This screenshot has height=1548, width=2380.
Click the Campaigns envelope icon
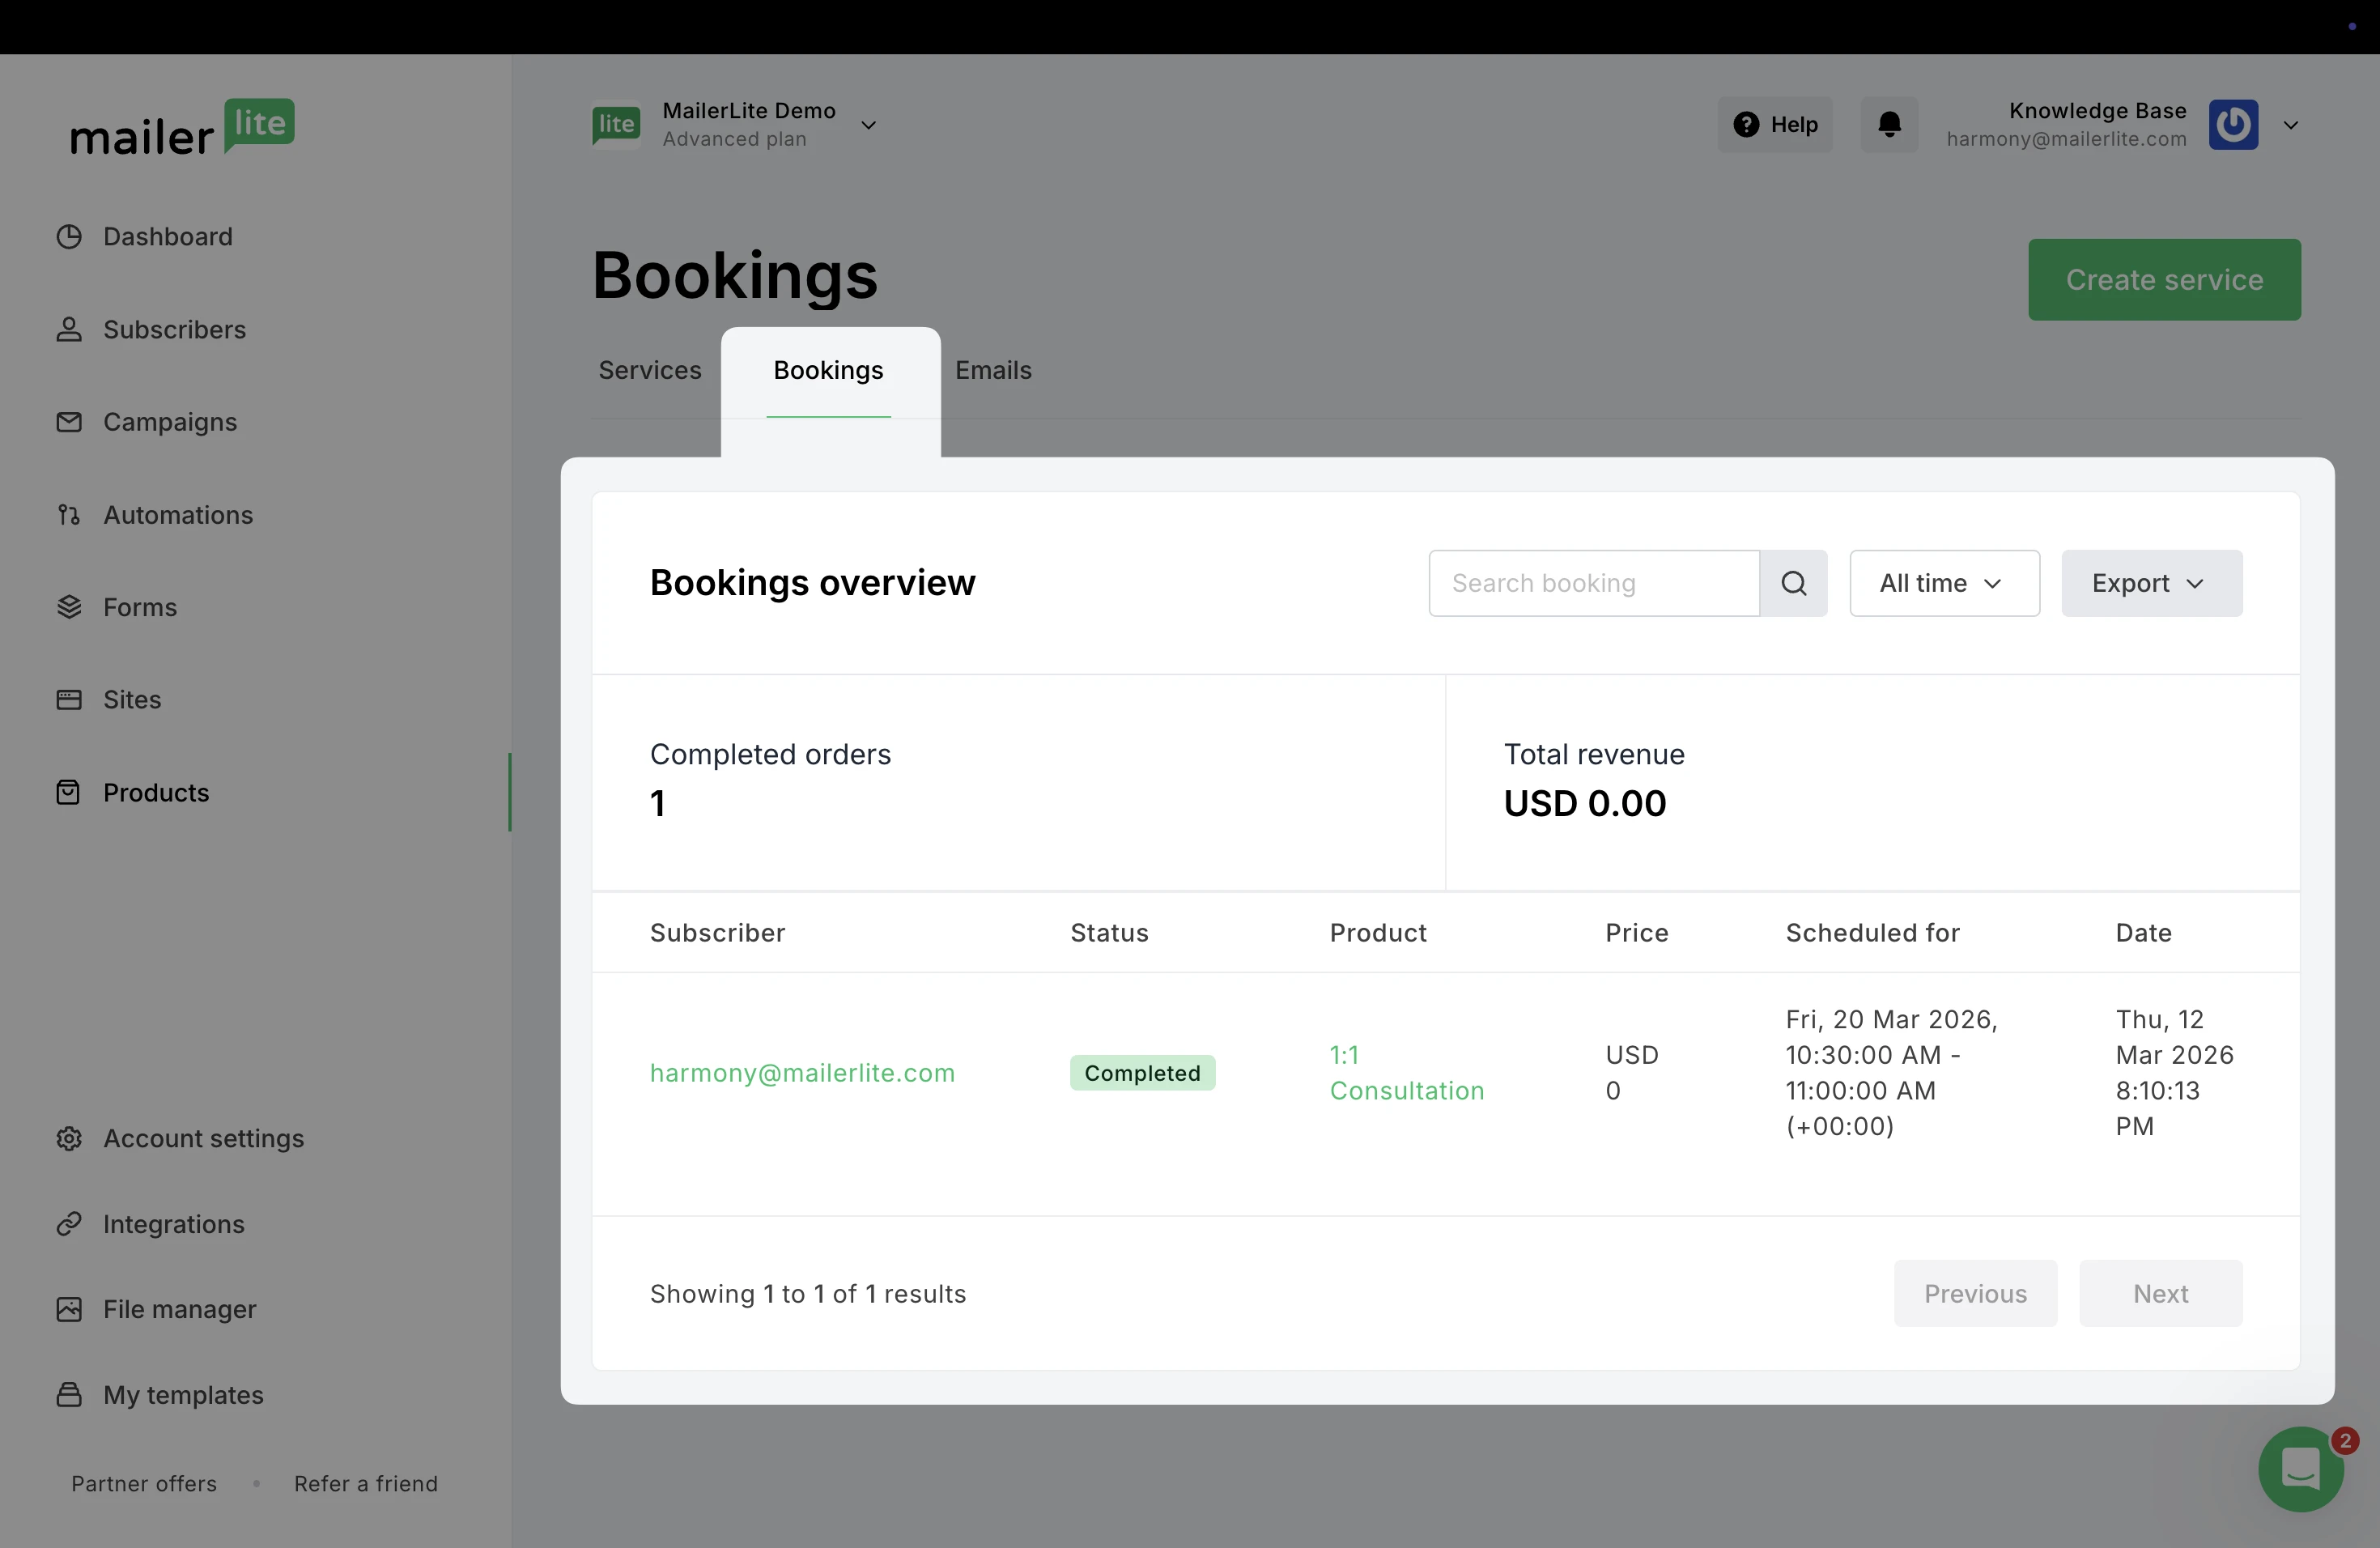69,422
